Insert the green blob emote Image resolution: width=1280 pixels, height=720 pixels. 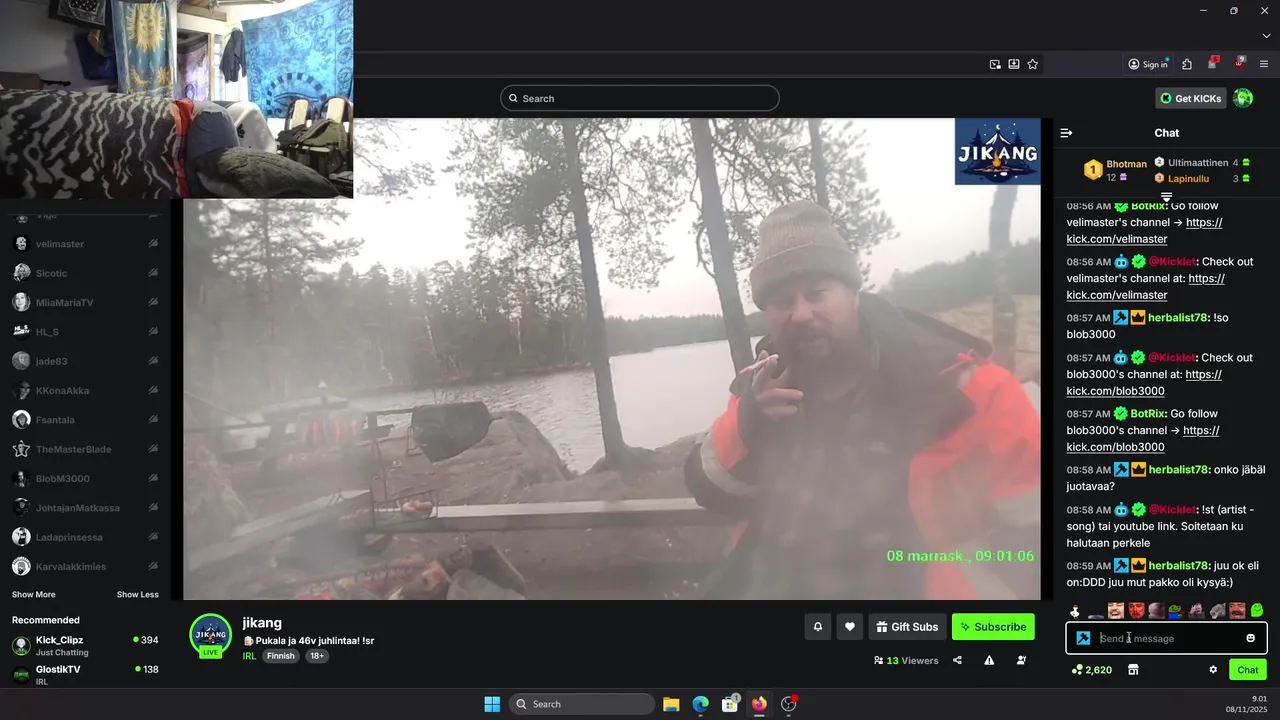click(x=1257, y=610)
